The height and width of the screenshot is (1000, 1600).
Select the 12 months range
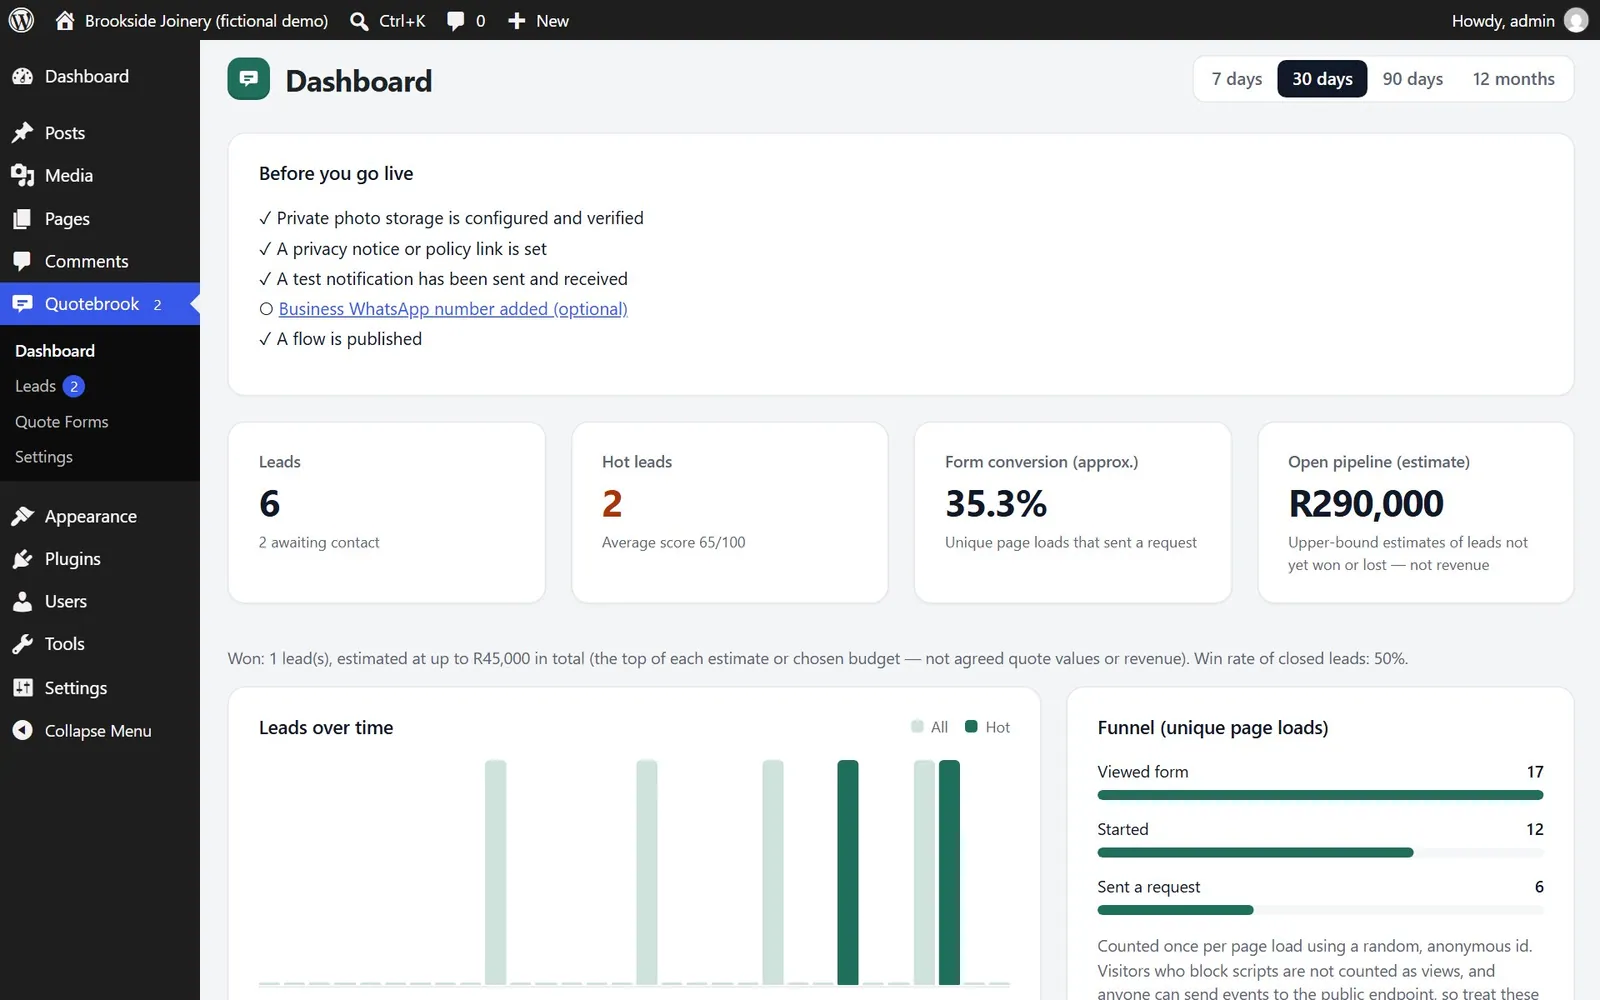coord(1514,79)
